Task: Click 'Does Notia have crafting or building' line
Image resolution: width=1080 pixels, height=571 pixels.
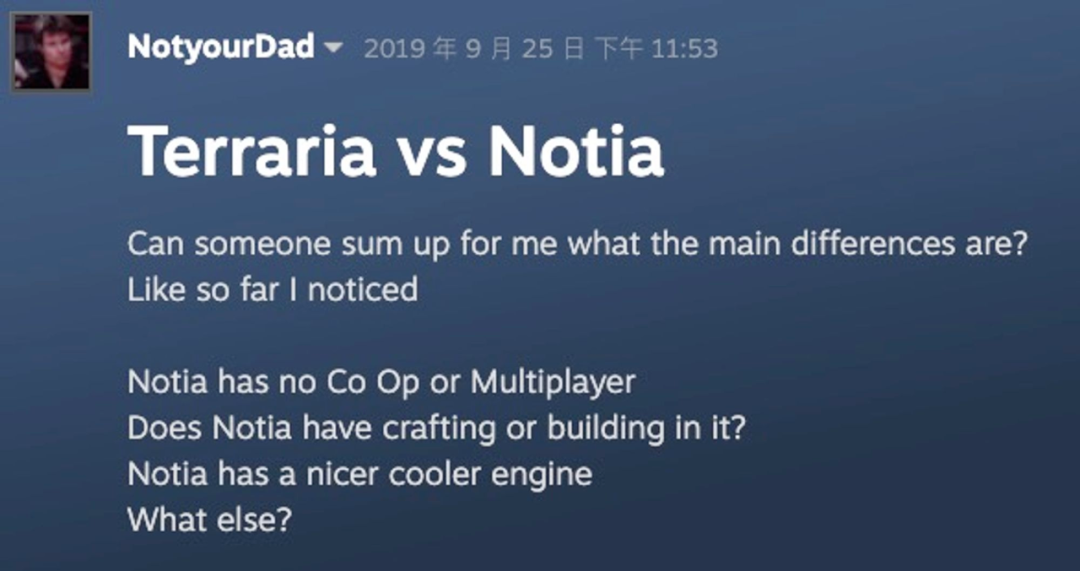Action: tap(437, 429)
